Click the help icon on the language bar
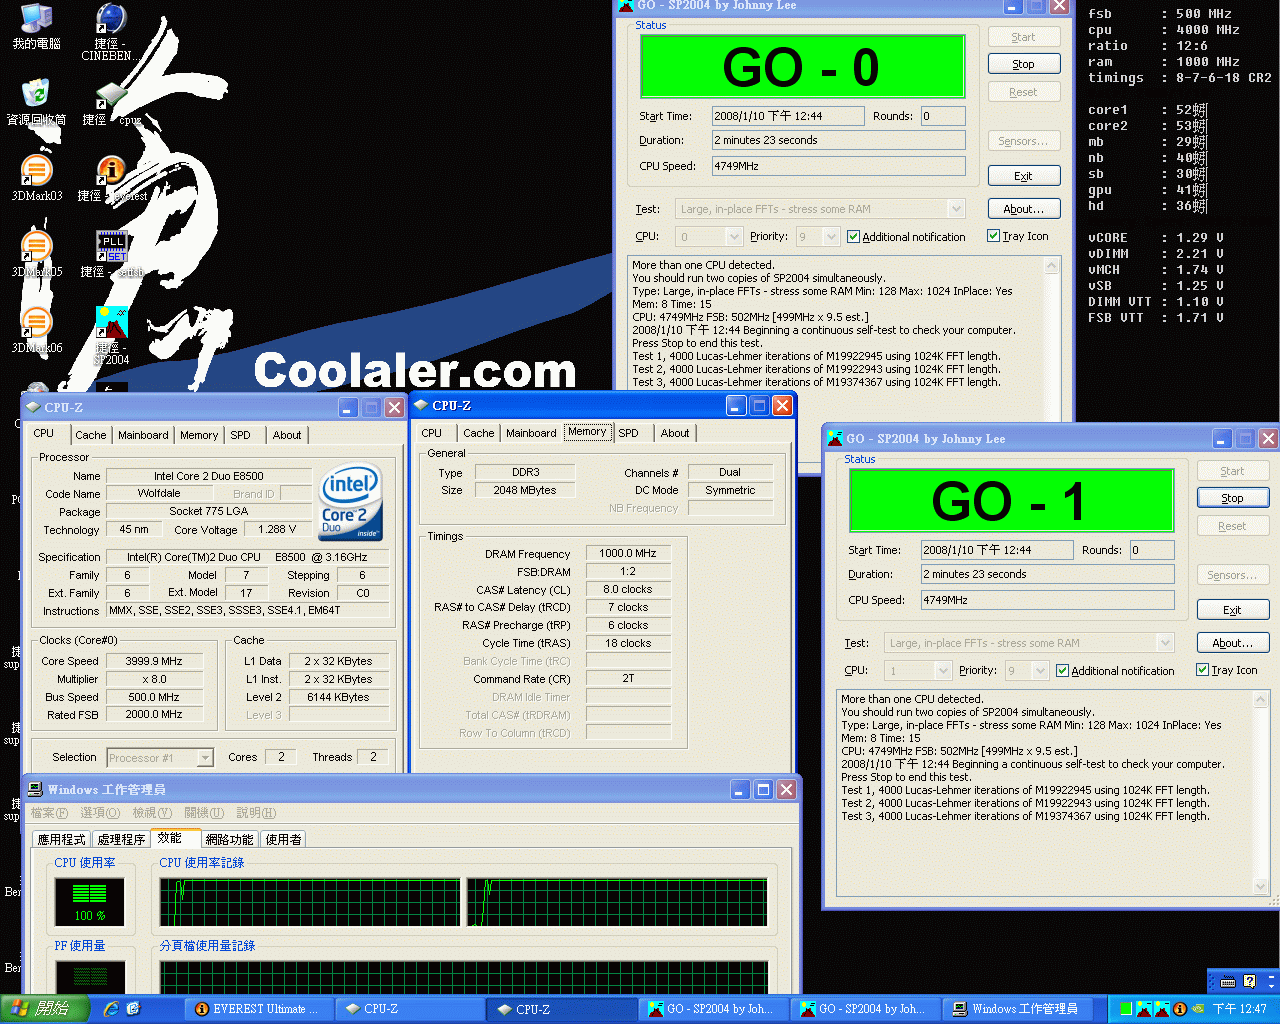The image size is (1280, 1024). click(x=1249, y=981)
